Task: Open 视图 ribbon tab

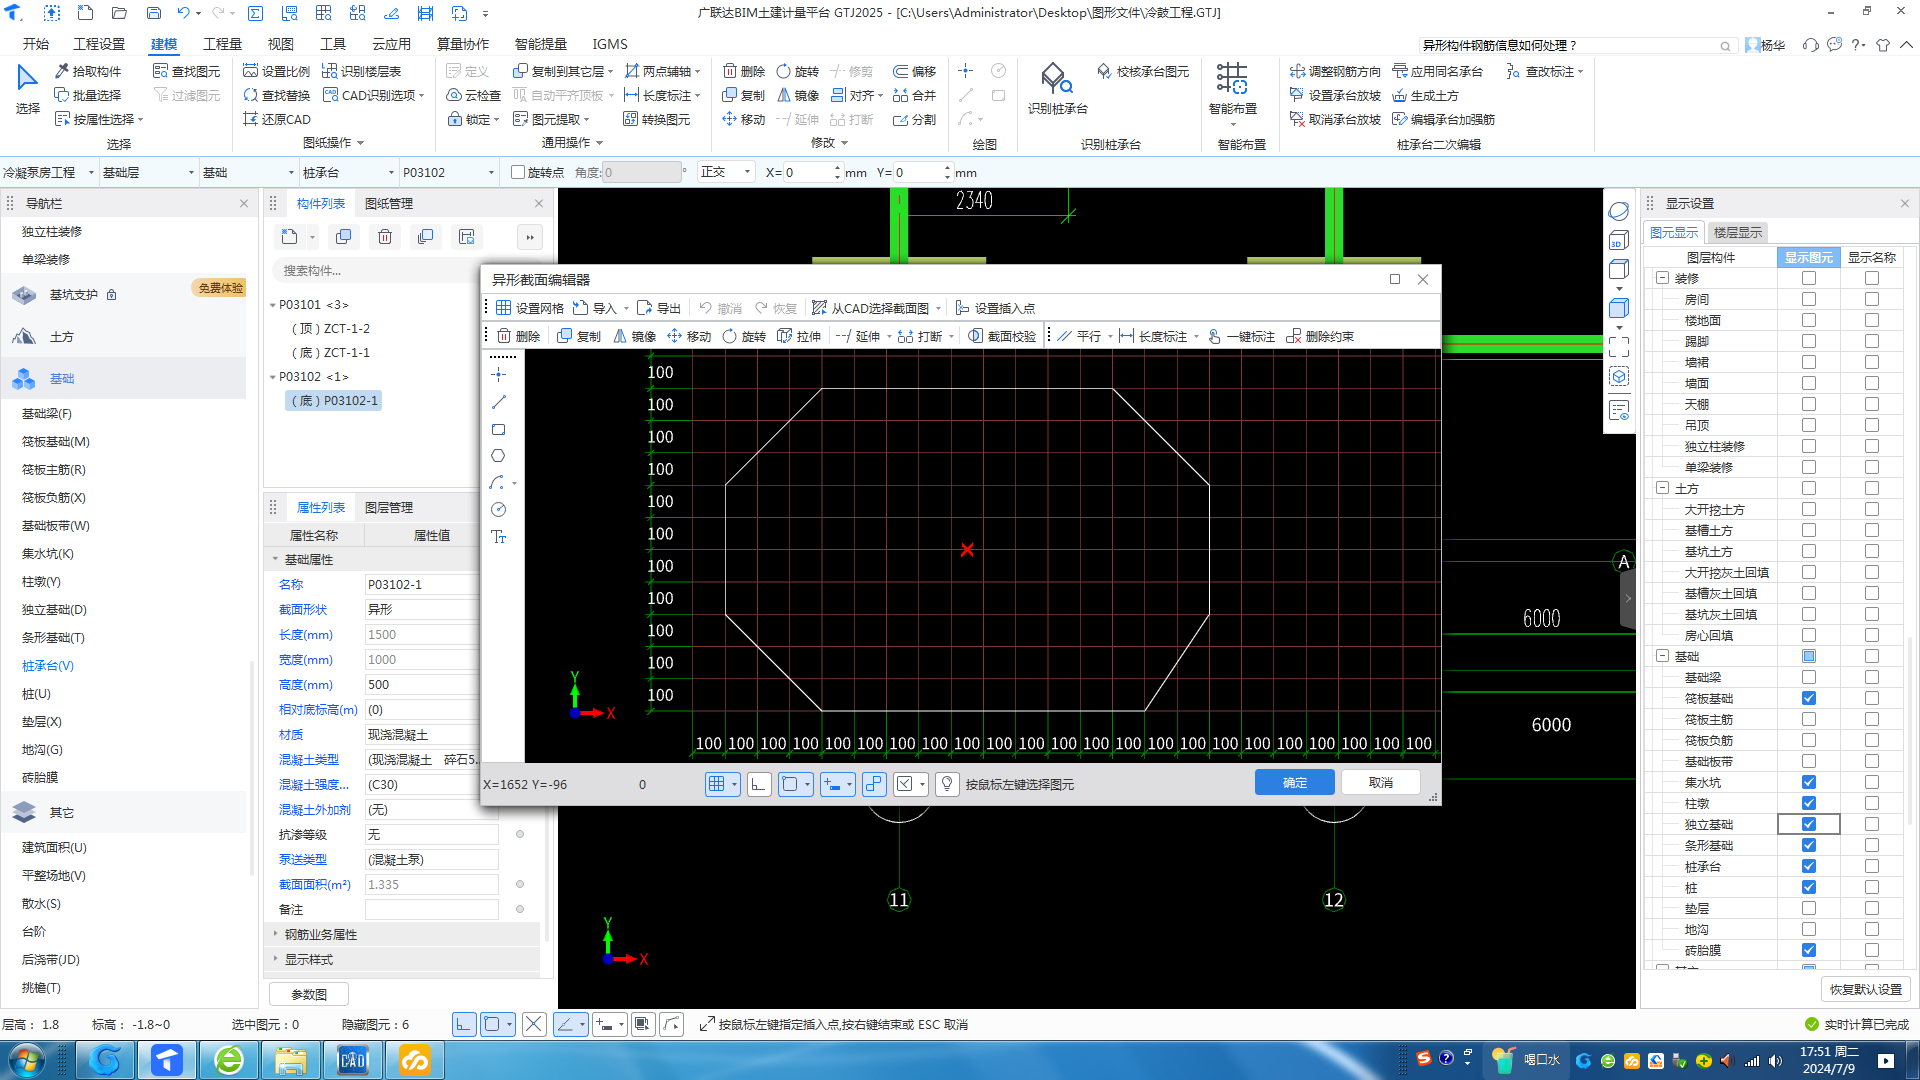Action: coord(280,44)
